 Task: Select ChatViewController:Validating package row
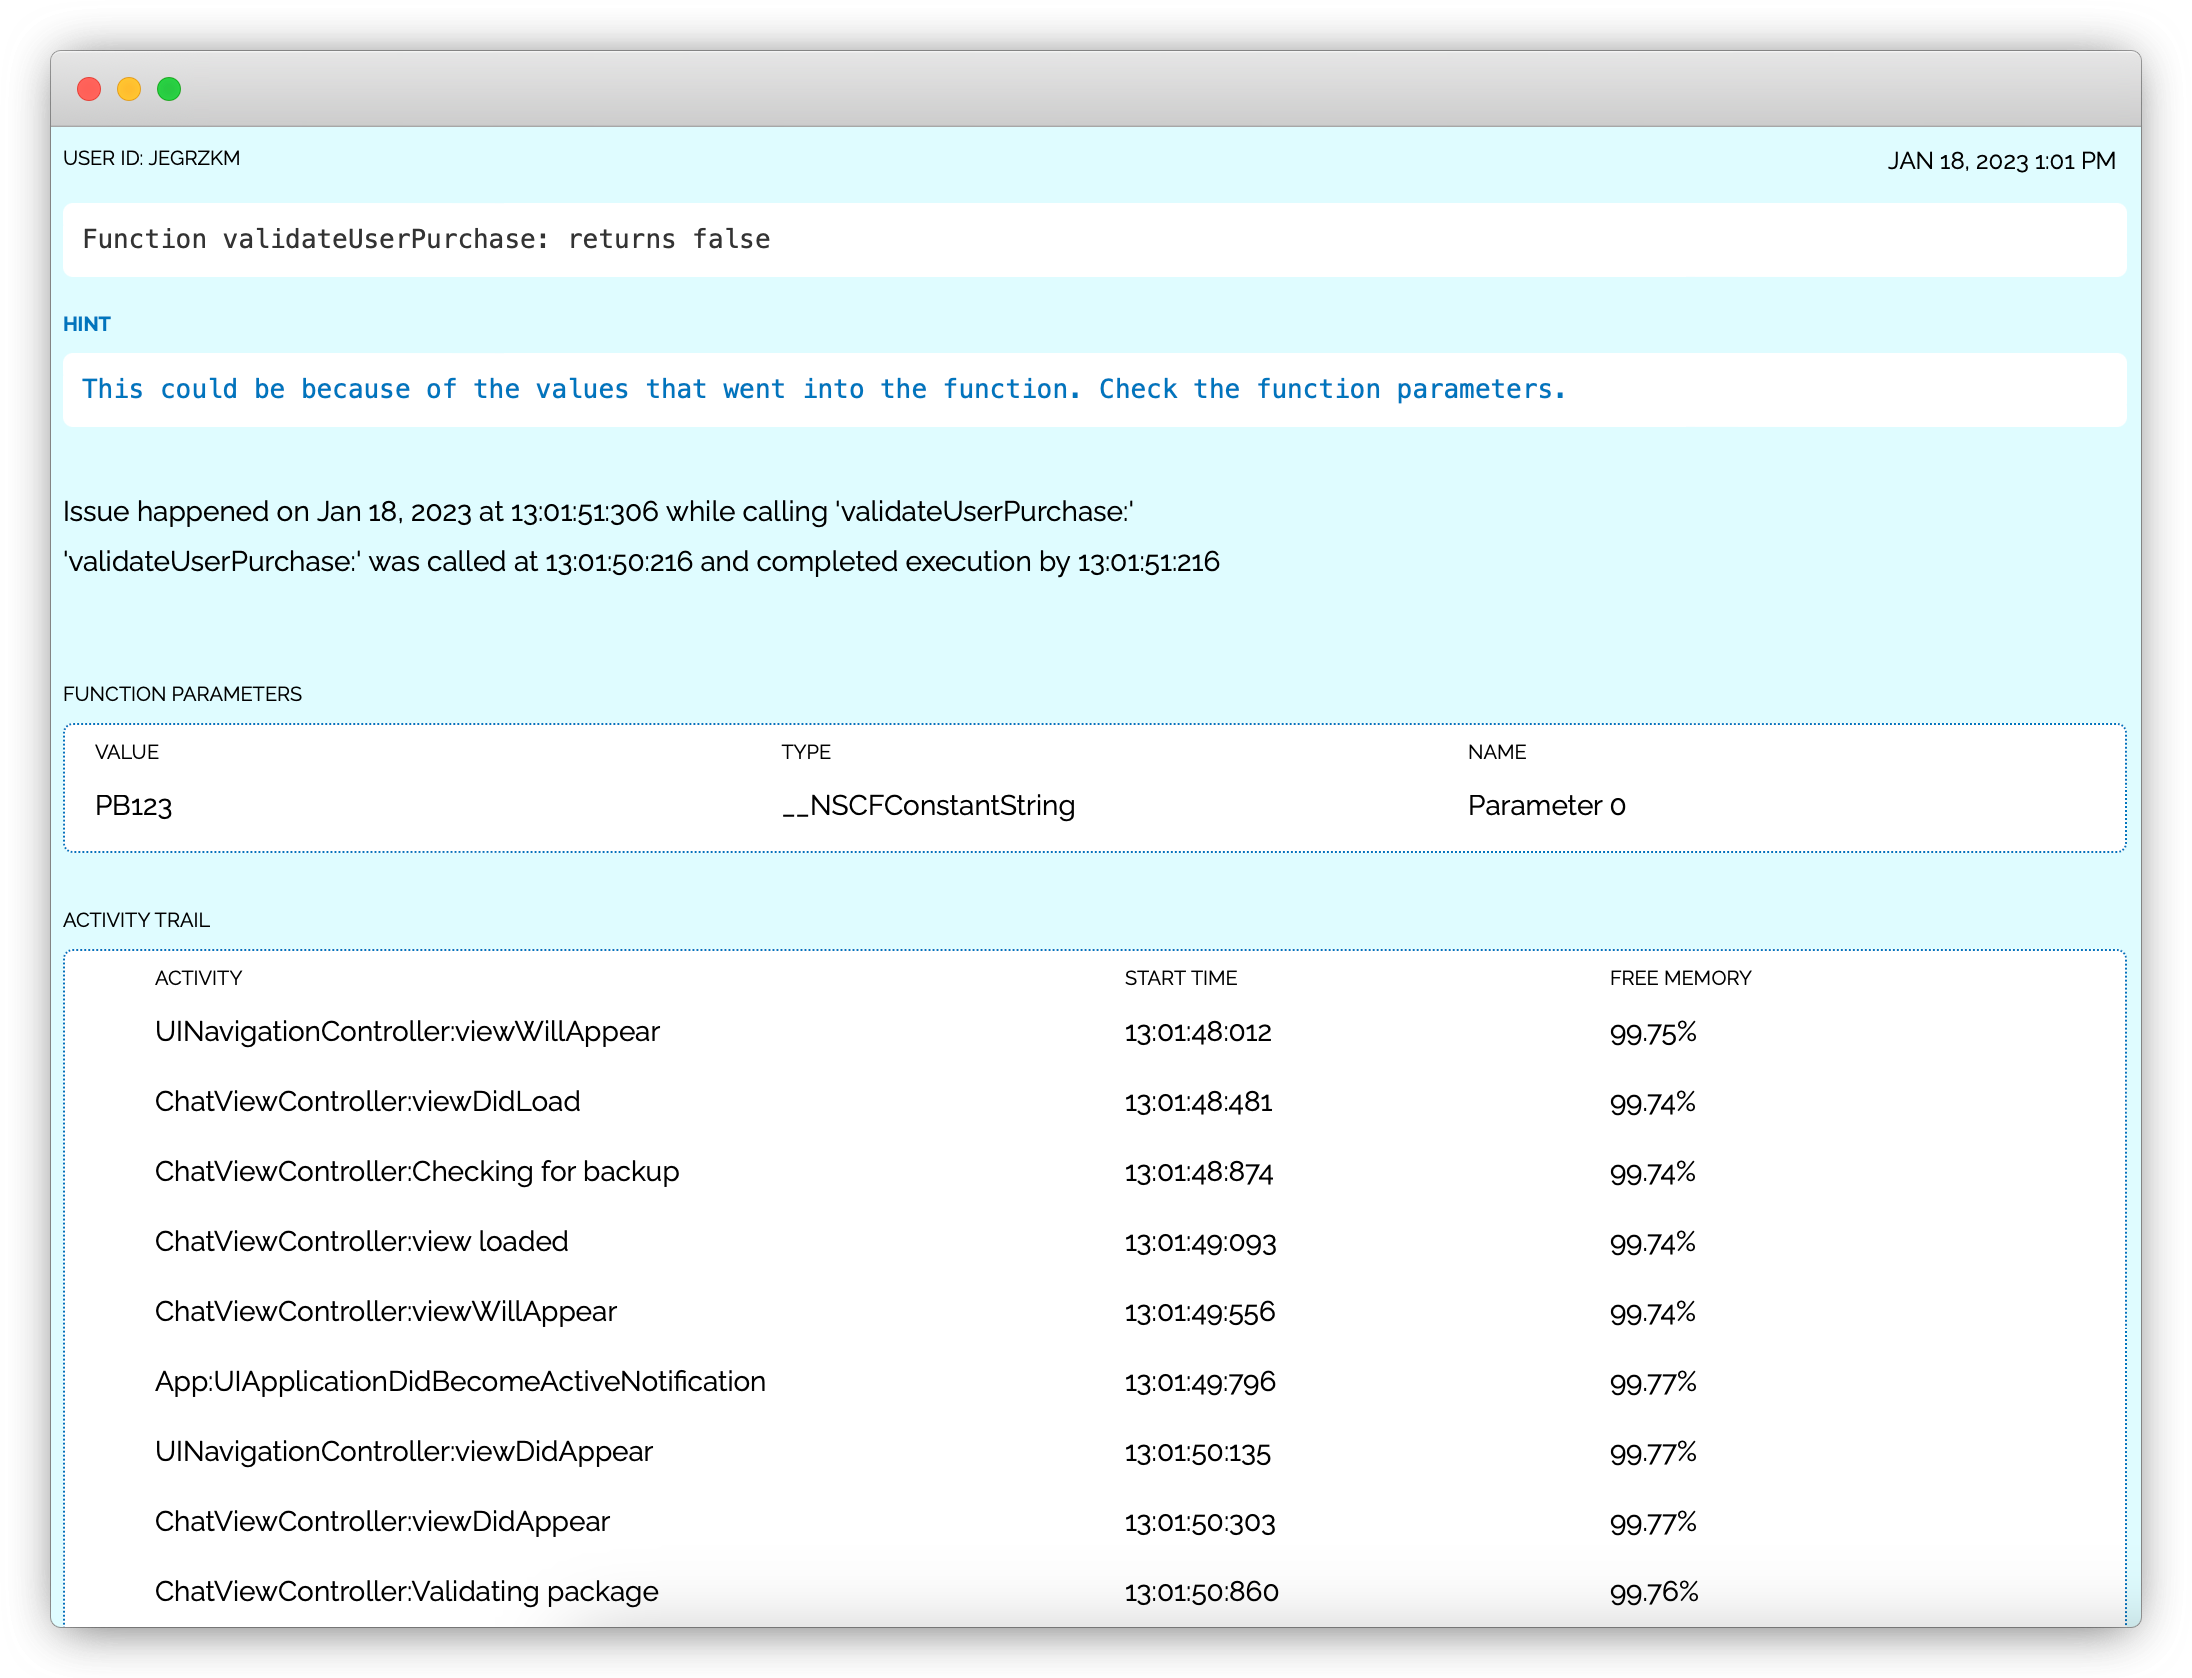click(406, 1592)
